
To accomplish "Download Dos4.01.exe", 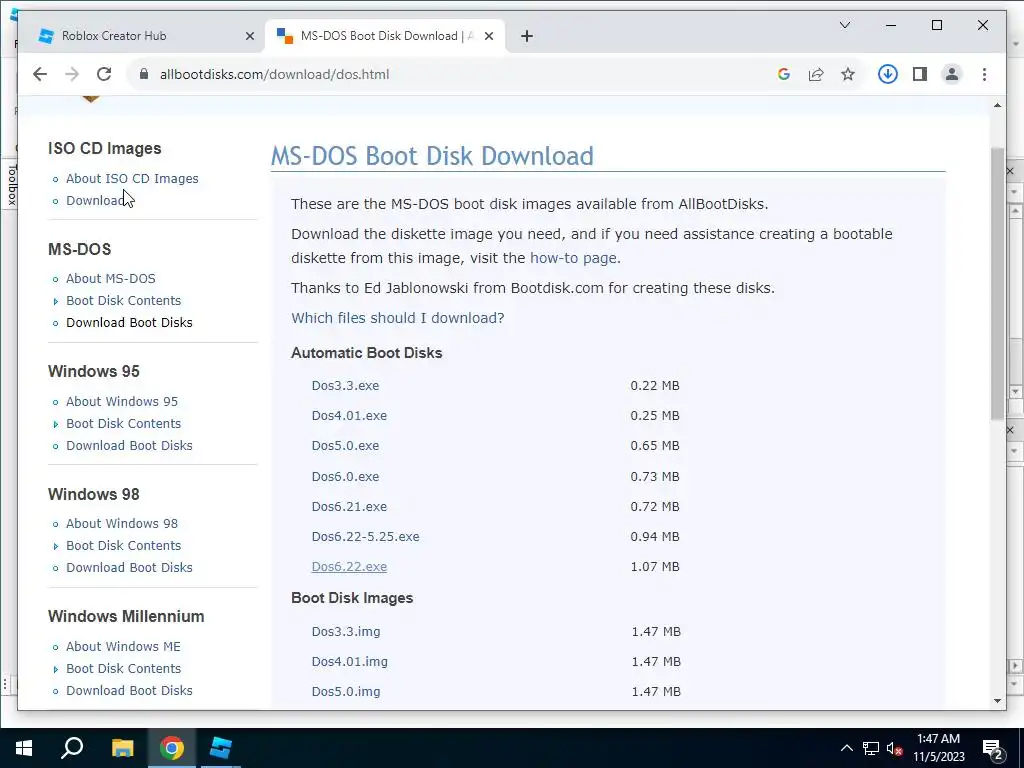I will pyautogui.click(x=349, y=415).
